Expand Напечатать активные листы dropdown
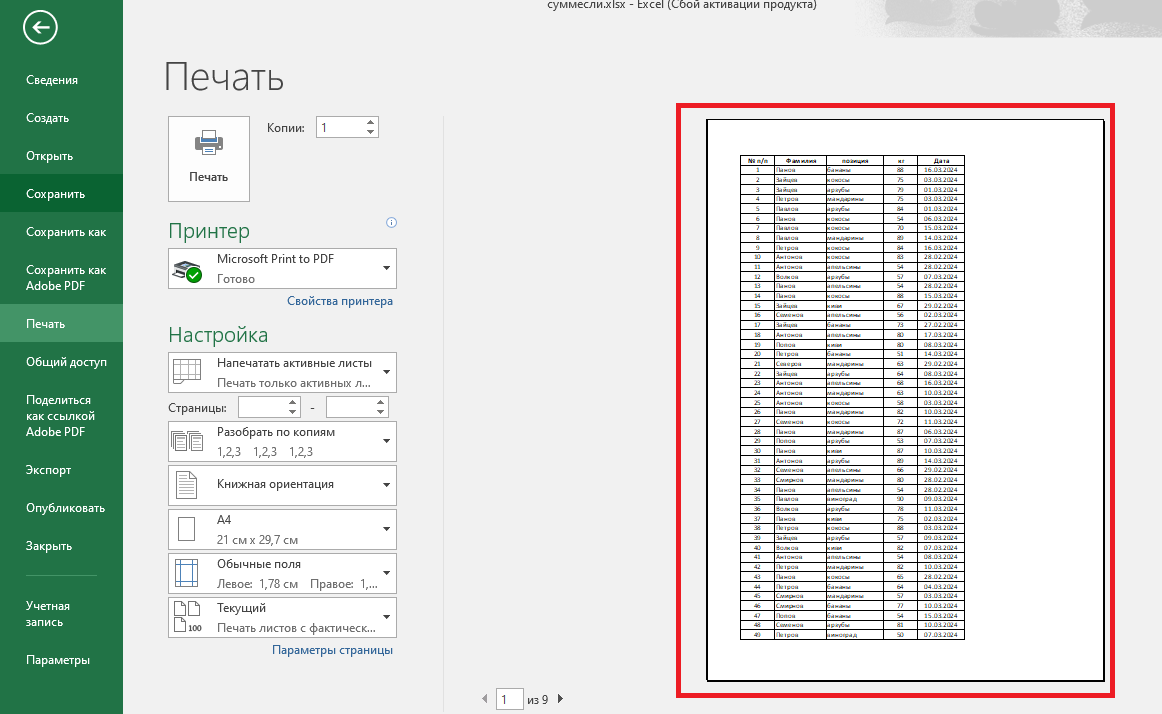This screenshot has width=1162, height=714. click(282, 372)
